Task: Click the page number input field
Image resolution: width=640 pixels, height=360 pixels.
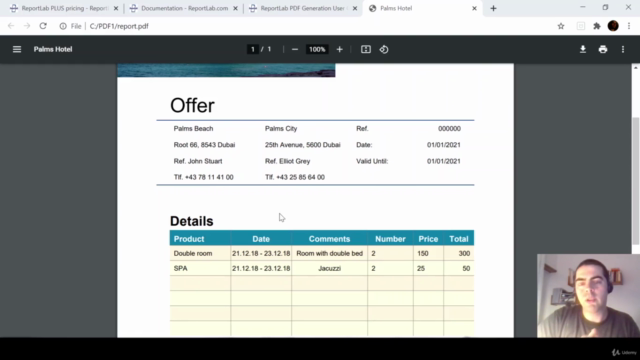Action: [x=253, y=49]
